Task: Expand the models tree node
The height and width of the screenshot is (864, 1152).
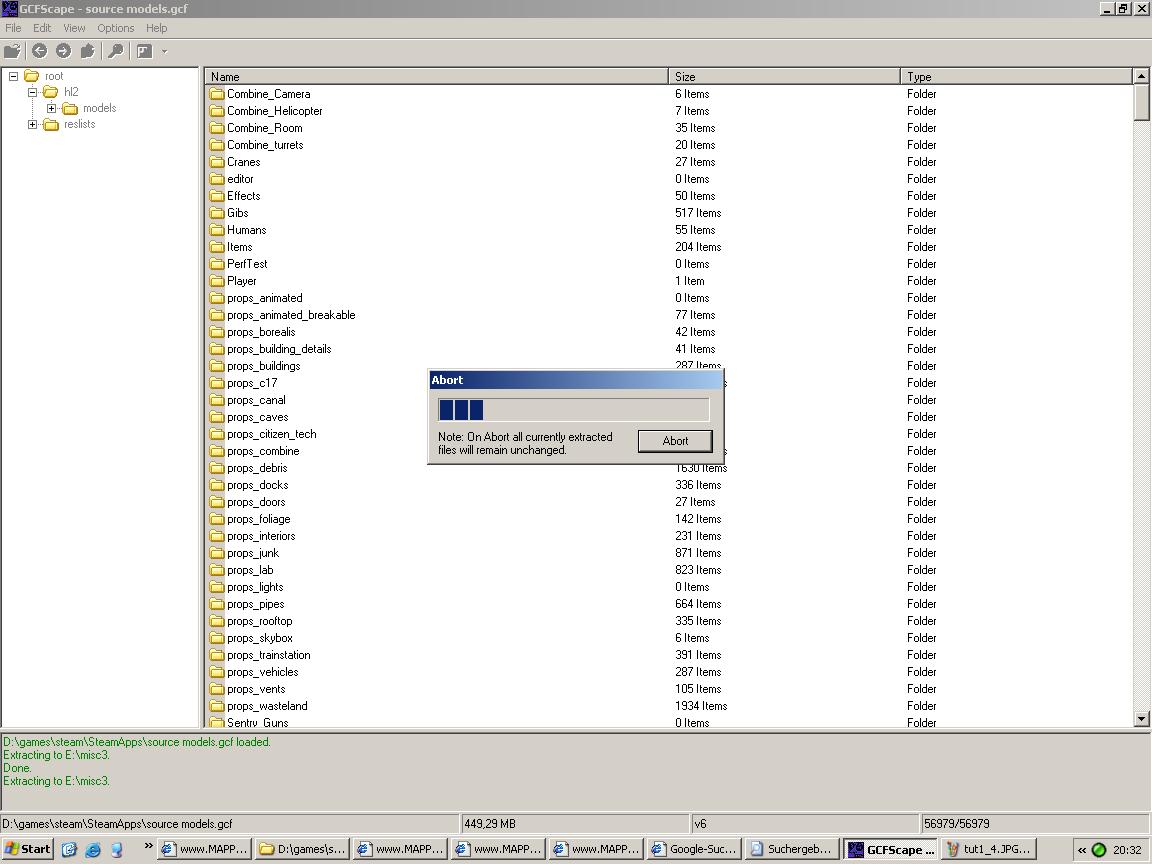Action: 51,108
